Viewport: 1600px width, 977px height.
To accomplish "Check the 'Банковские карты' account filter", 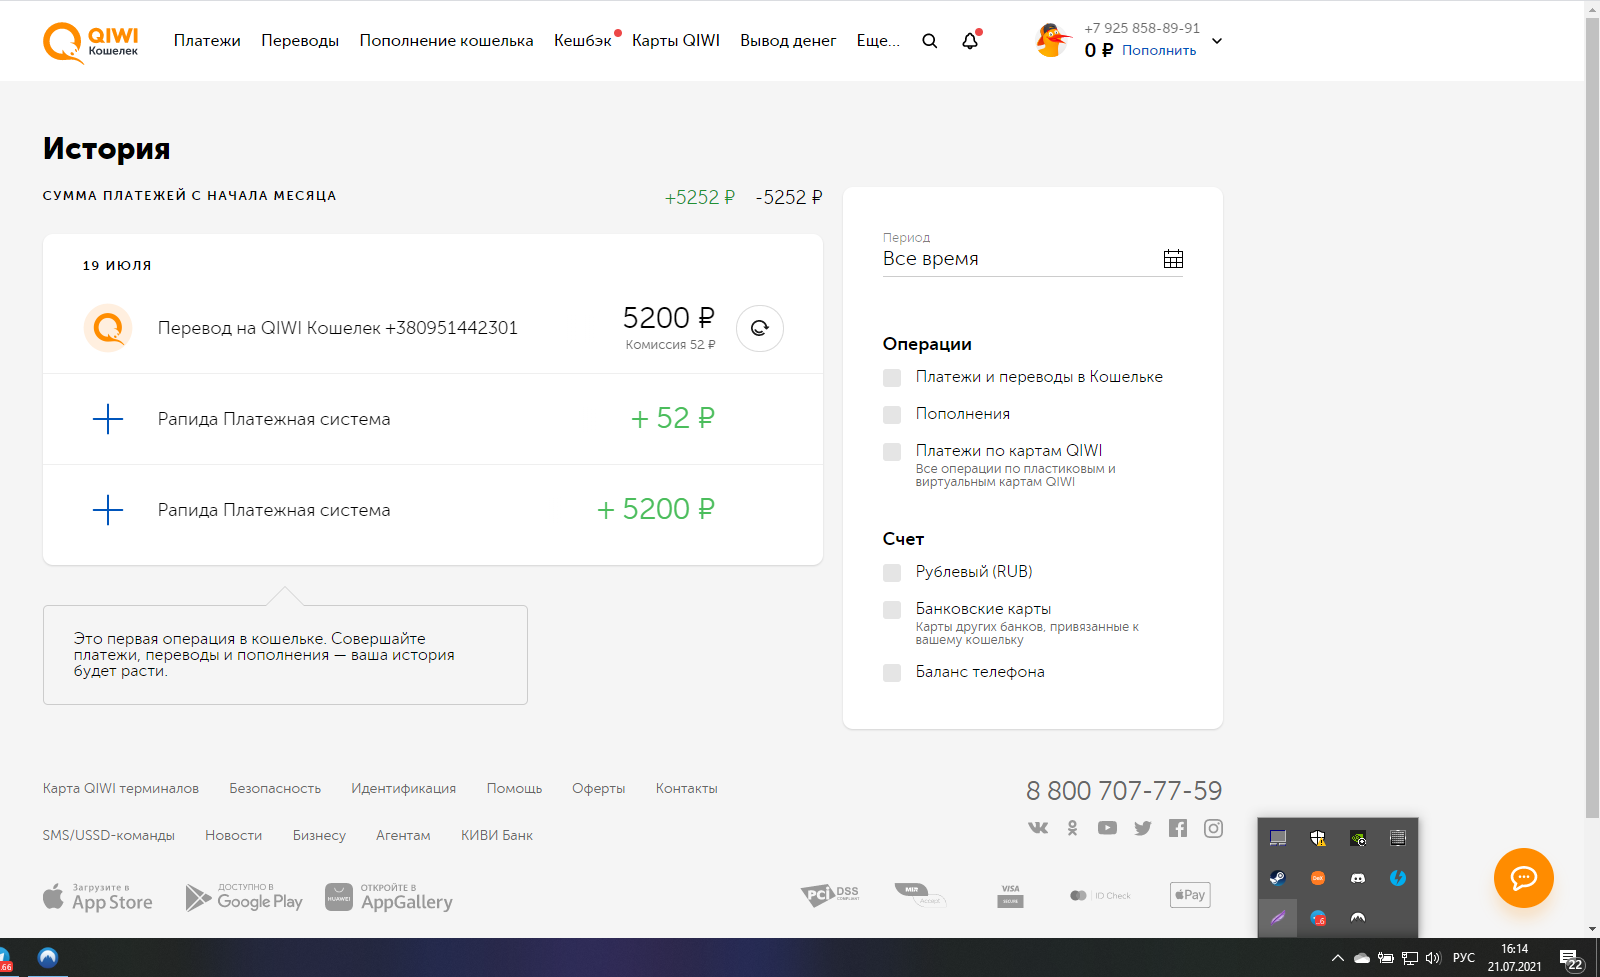I will (892, 610).
